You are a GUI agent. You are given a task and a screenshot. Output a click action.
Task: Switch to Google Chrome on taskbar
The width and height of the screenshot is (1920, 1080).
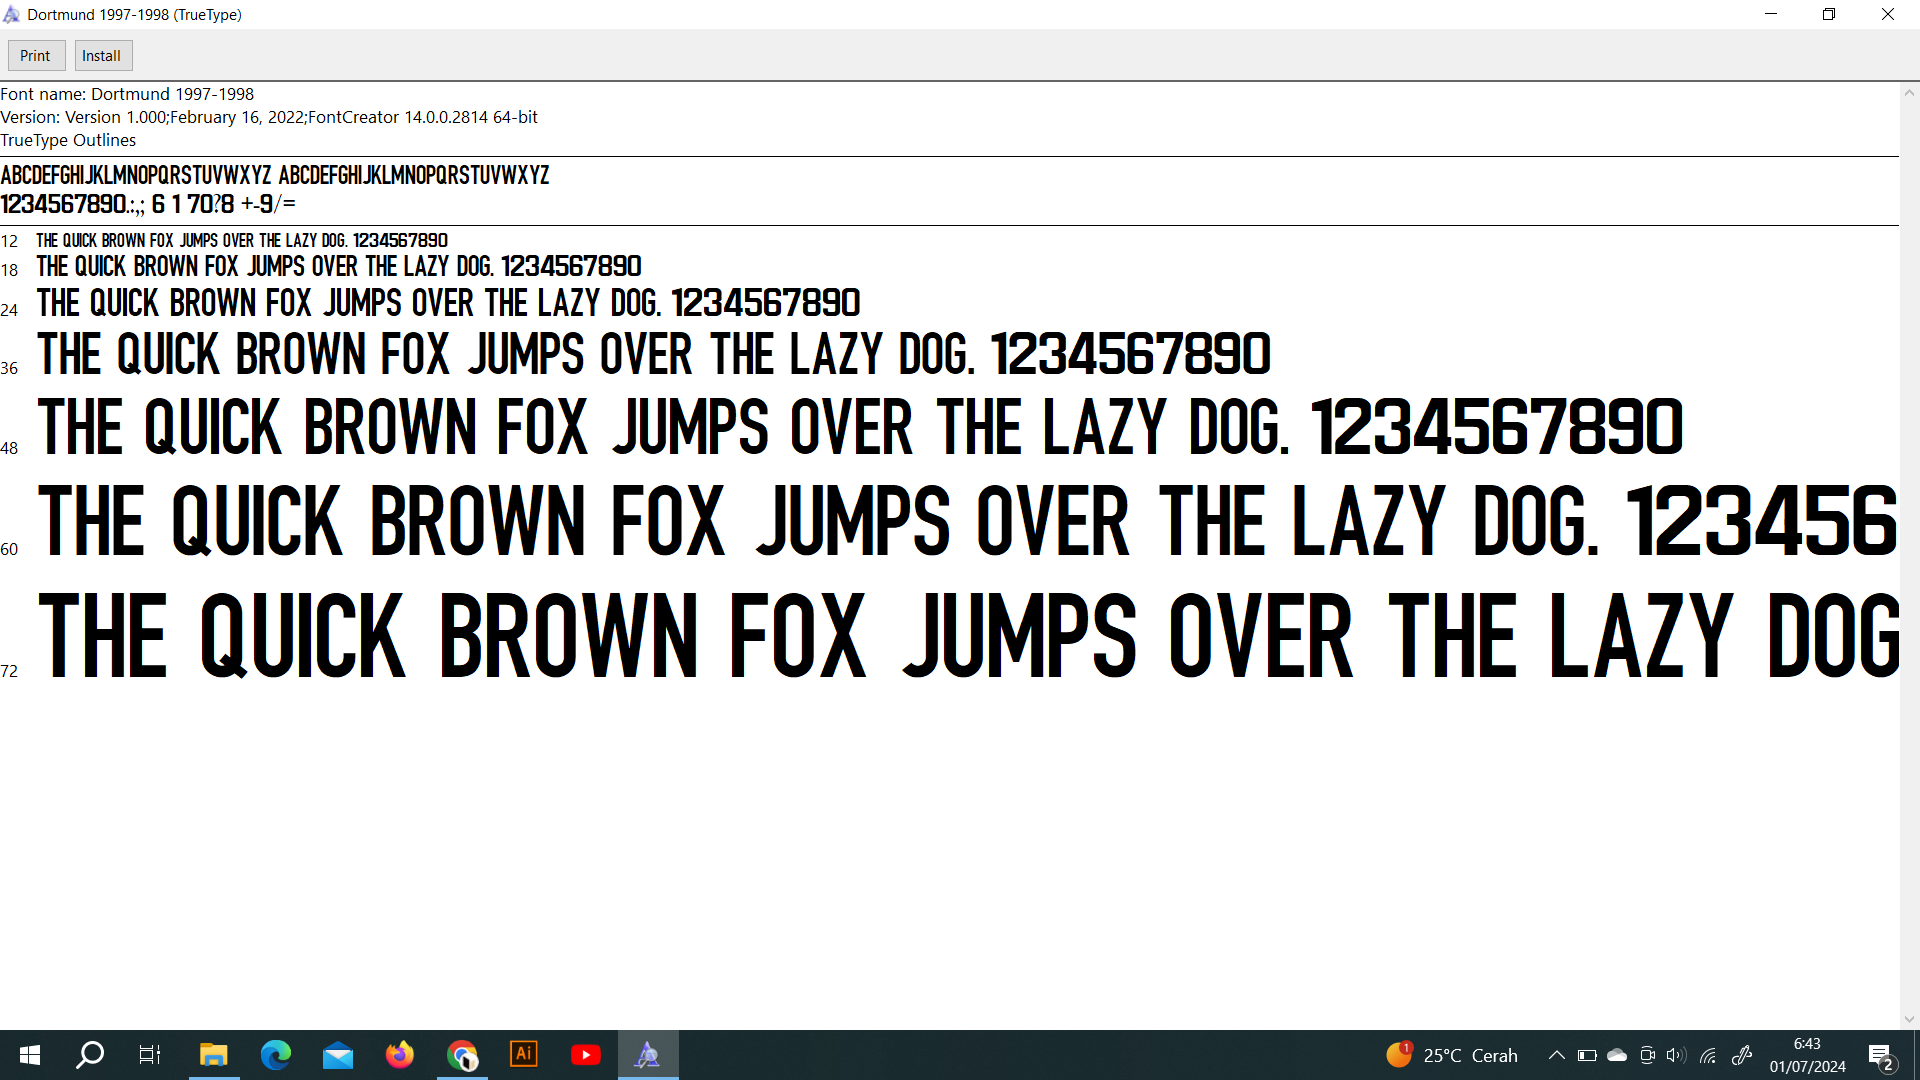462,1055
